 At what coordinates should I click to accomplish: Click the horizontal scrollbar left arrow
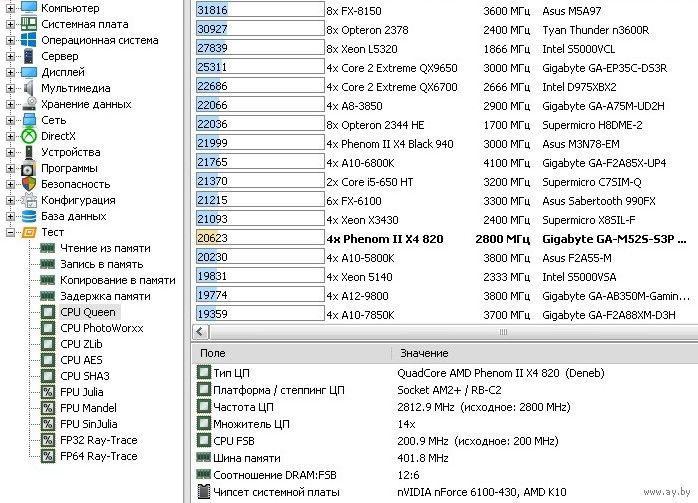click(200, 332)
